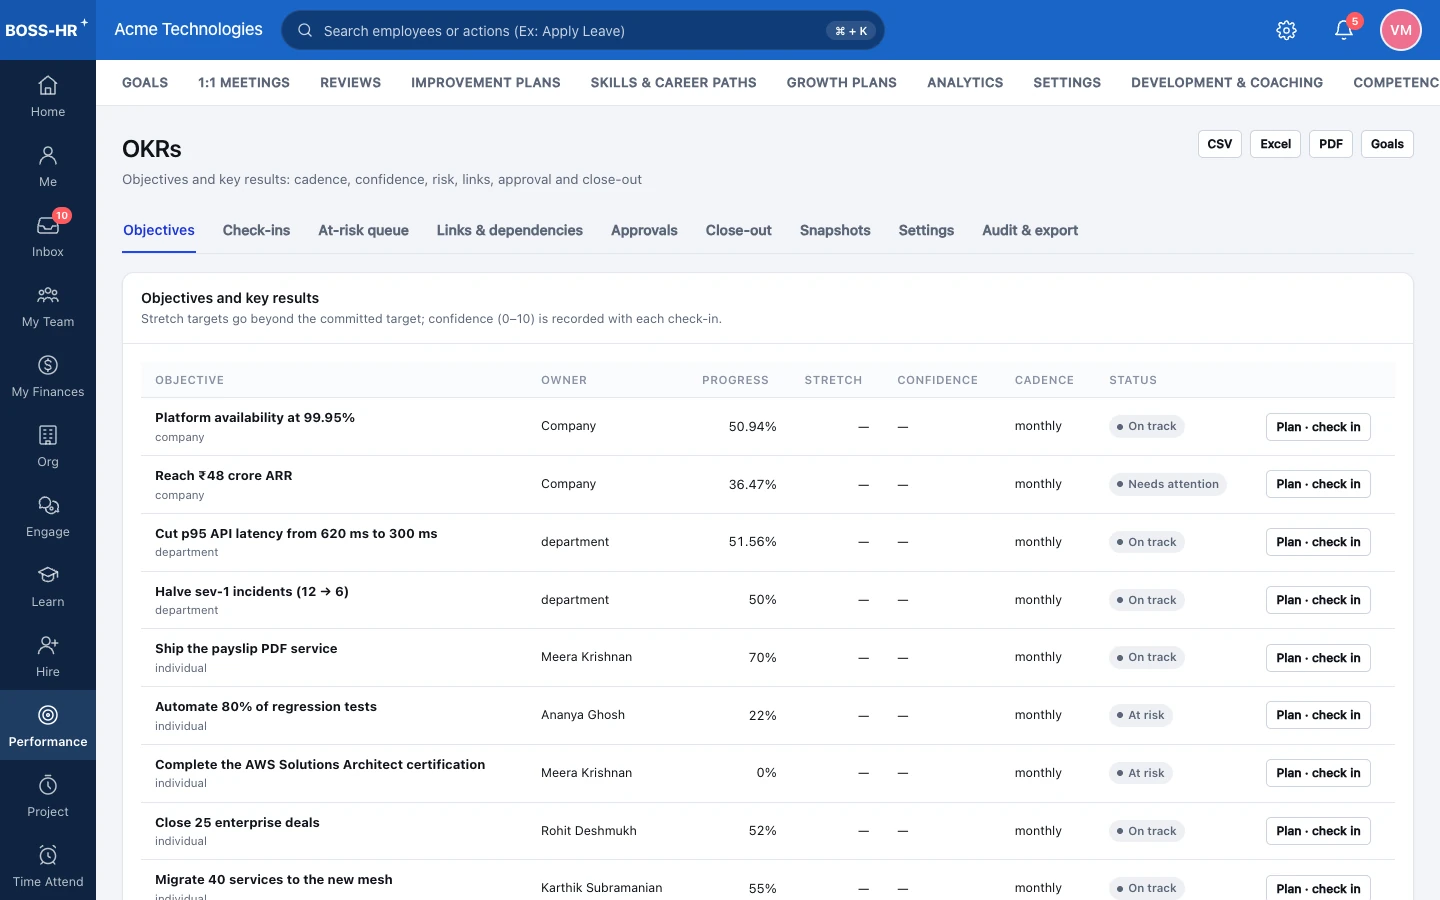
Task: Click the Needs attention status badge
Action: point(1168,484)
